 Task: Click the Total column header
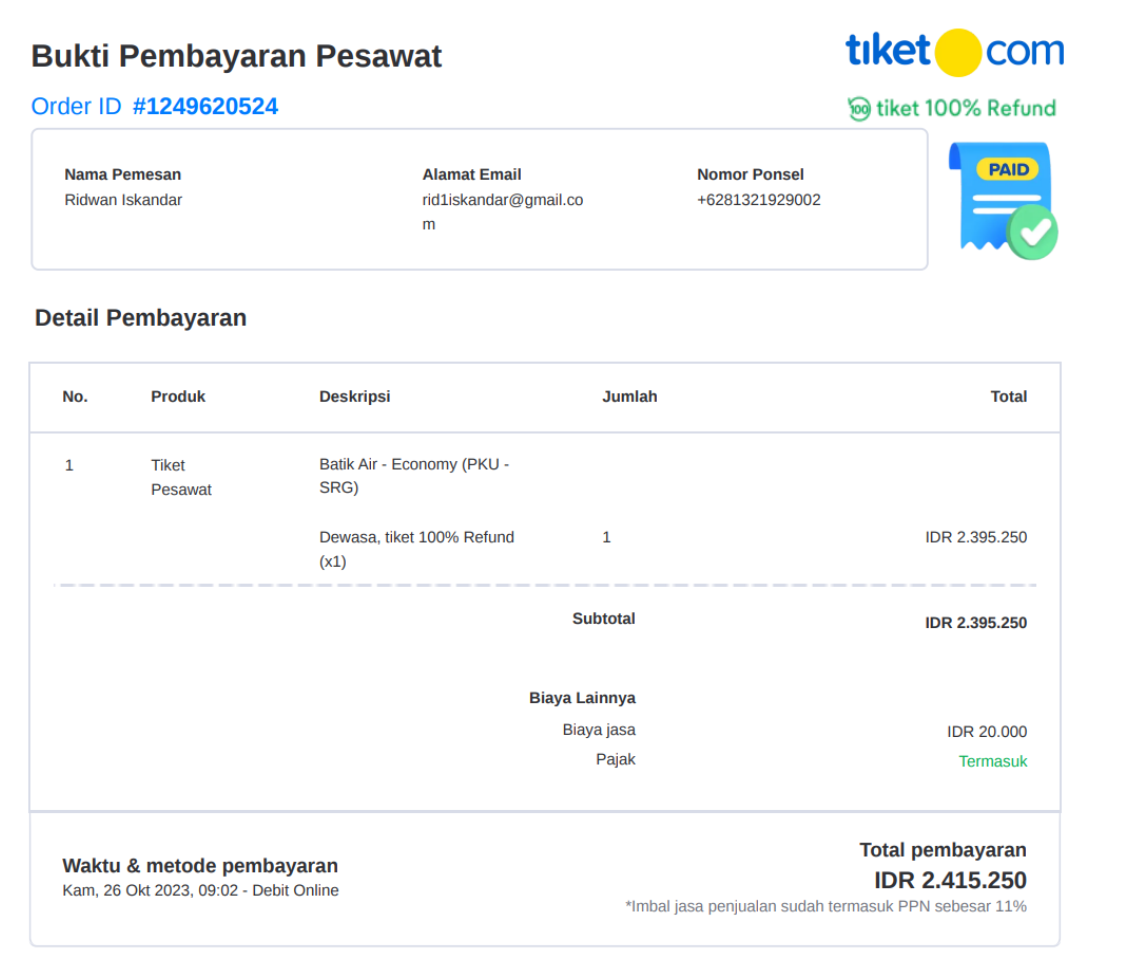point(1008,397)
